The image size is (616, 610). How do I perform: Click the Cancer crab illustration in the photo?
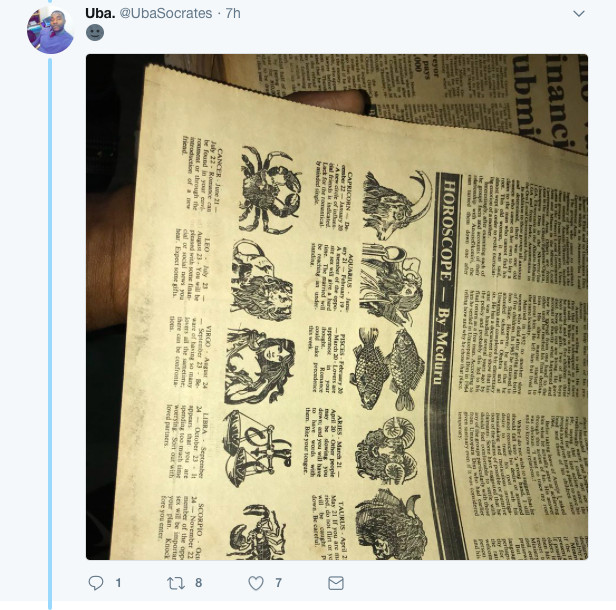[270, 189]
